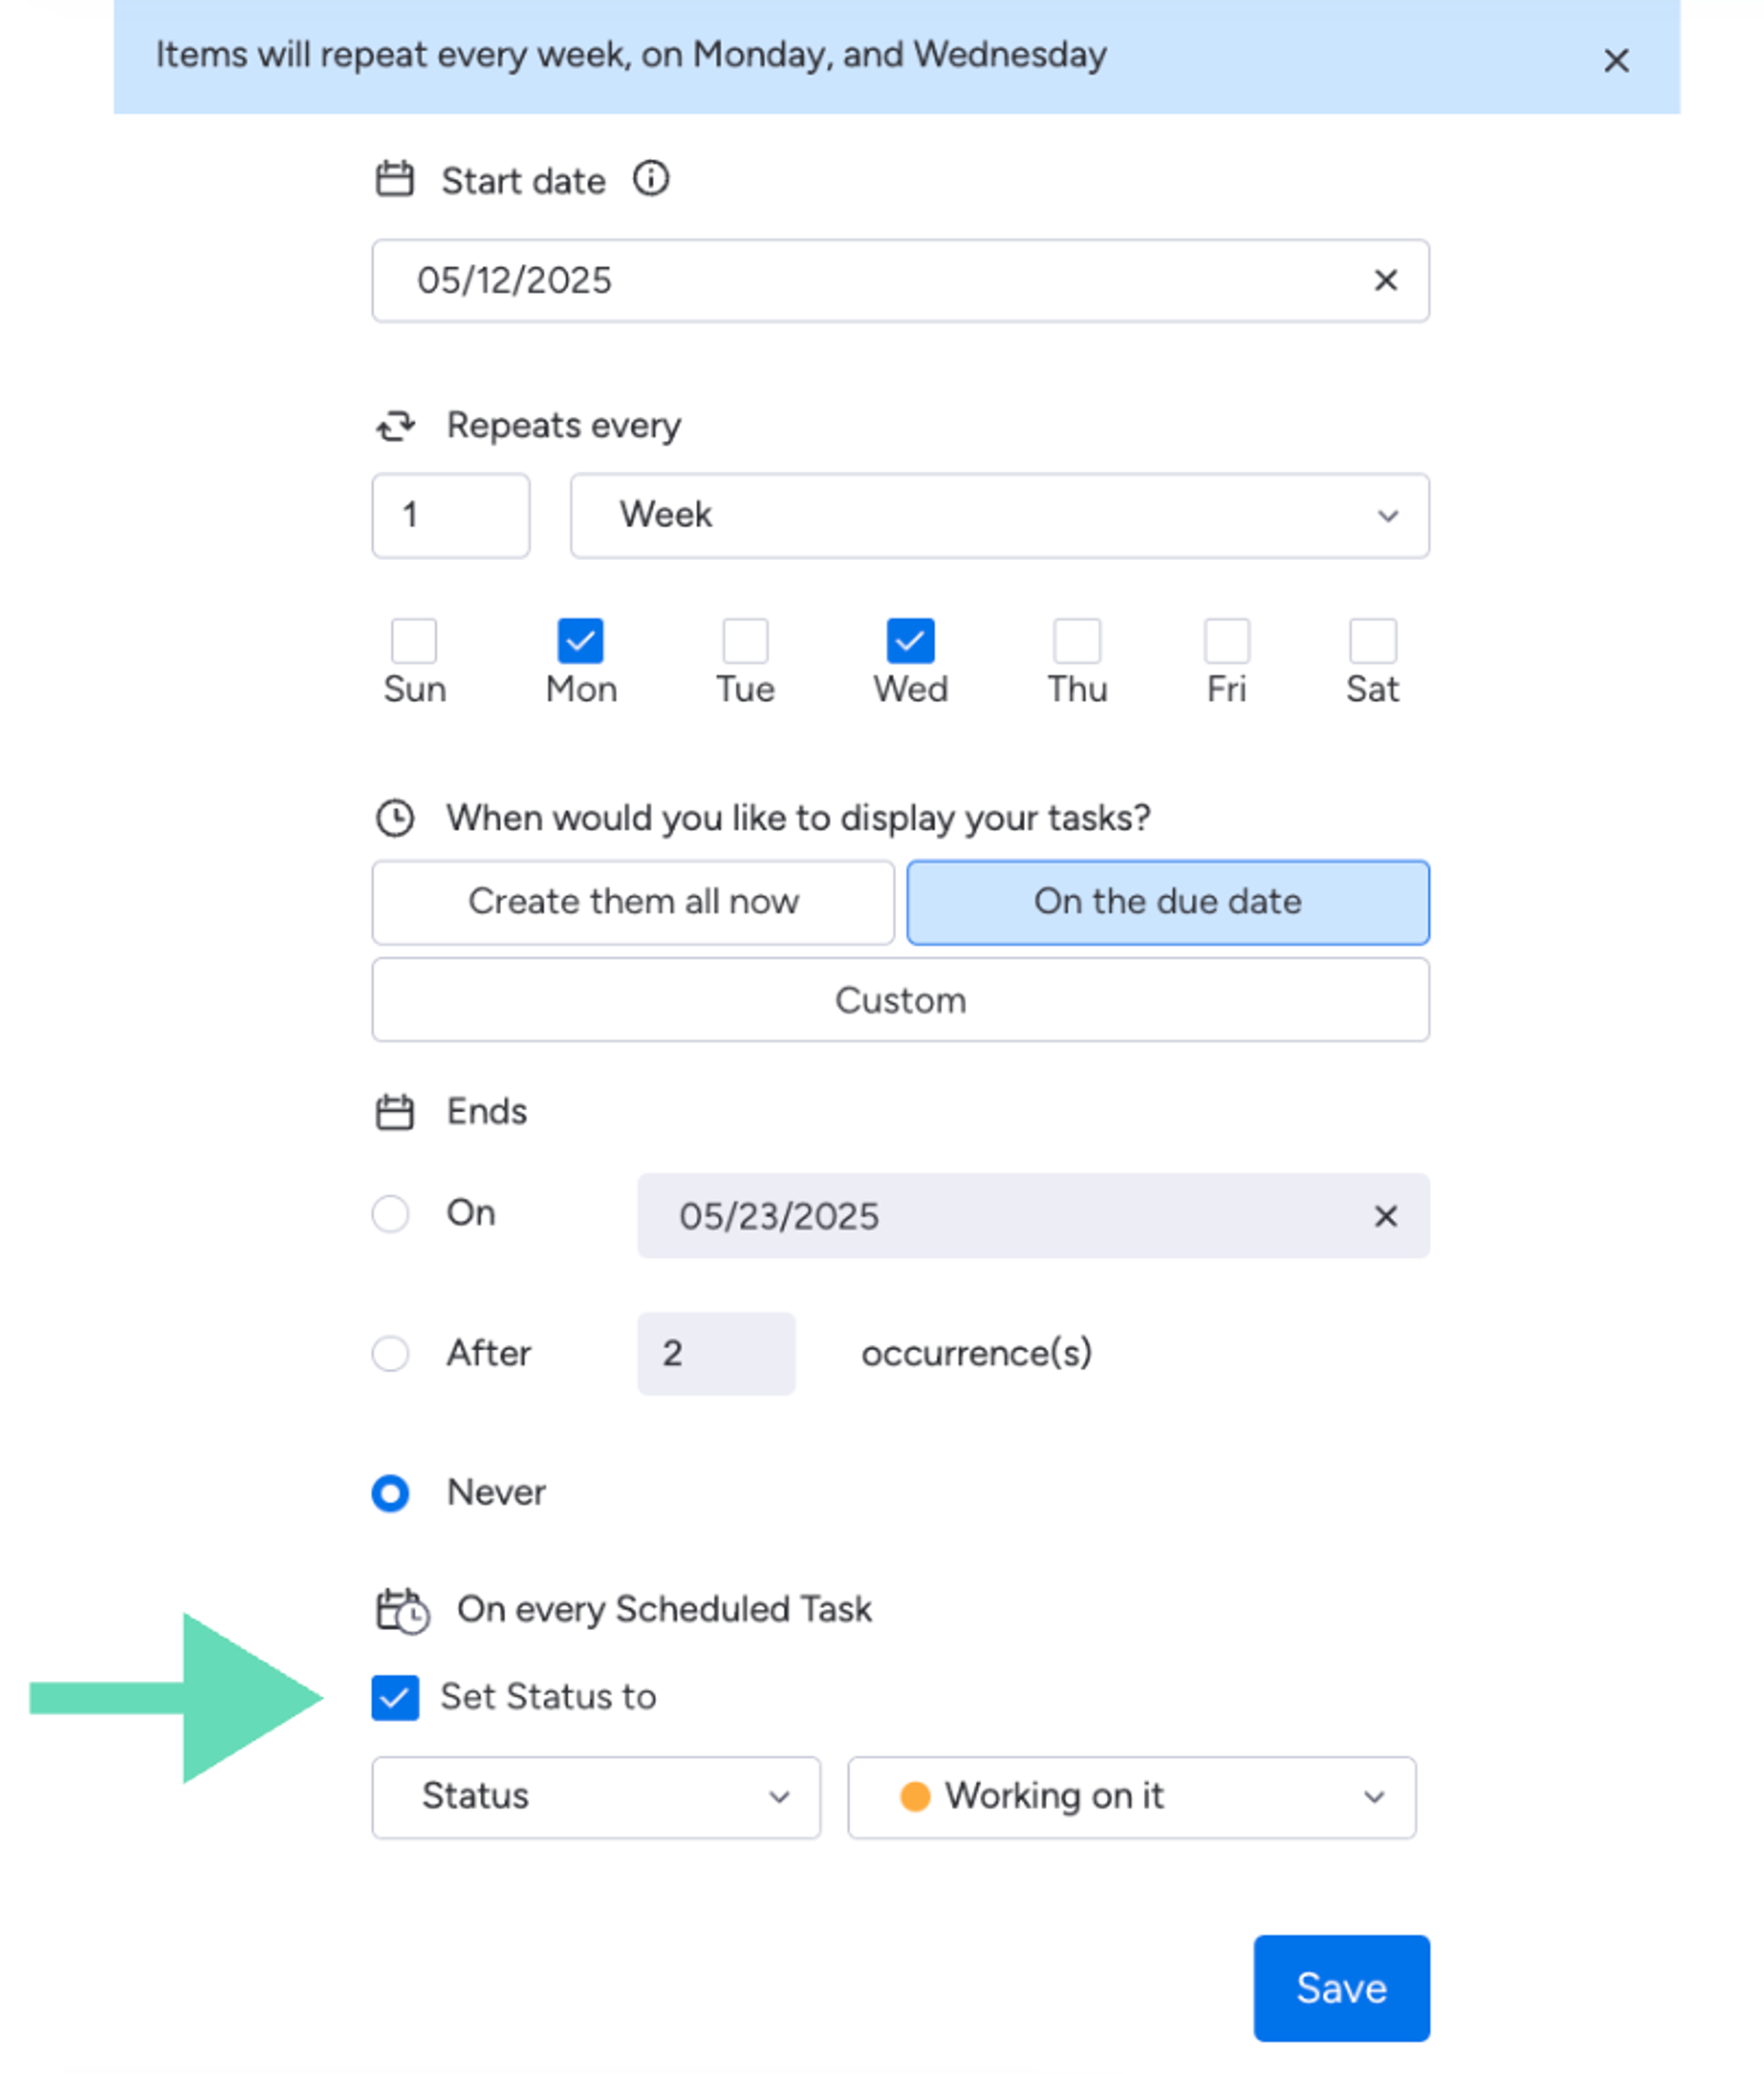1764x2074 pixels.
Task: Check the Tue checkbox
Action: click(x=745, y=641)
